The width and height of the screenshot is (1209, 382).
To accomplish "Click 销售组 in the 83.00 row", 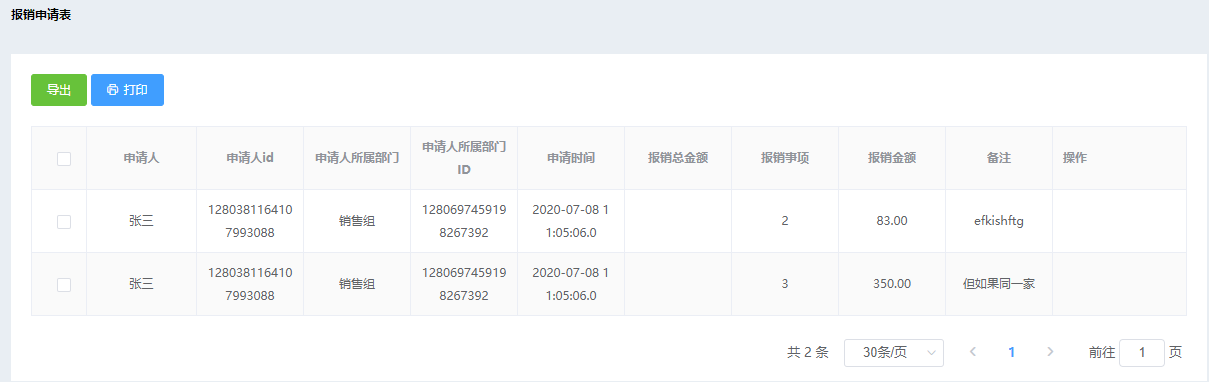I will (x=357, y=221).
